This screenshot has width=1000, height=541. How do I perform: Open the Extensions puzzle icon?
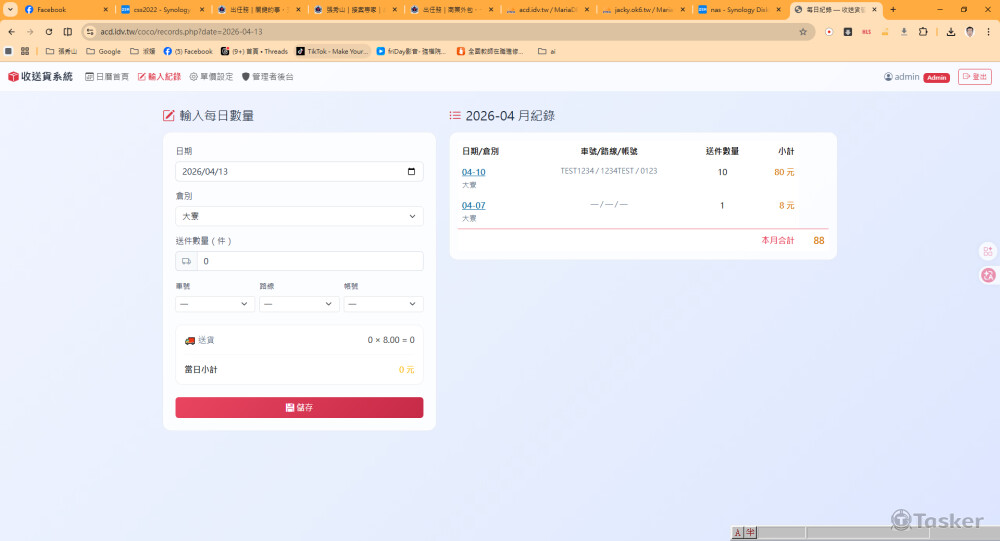(x=923, y=31)
